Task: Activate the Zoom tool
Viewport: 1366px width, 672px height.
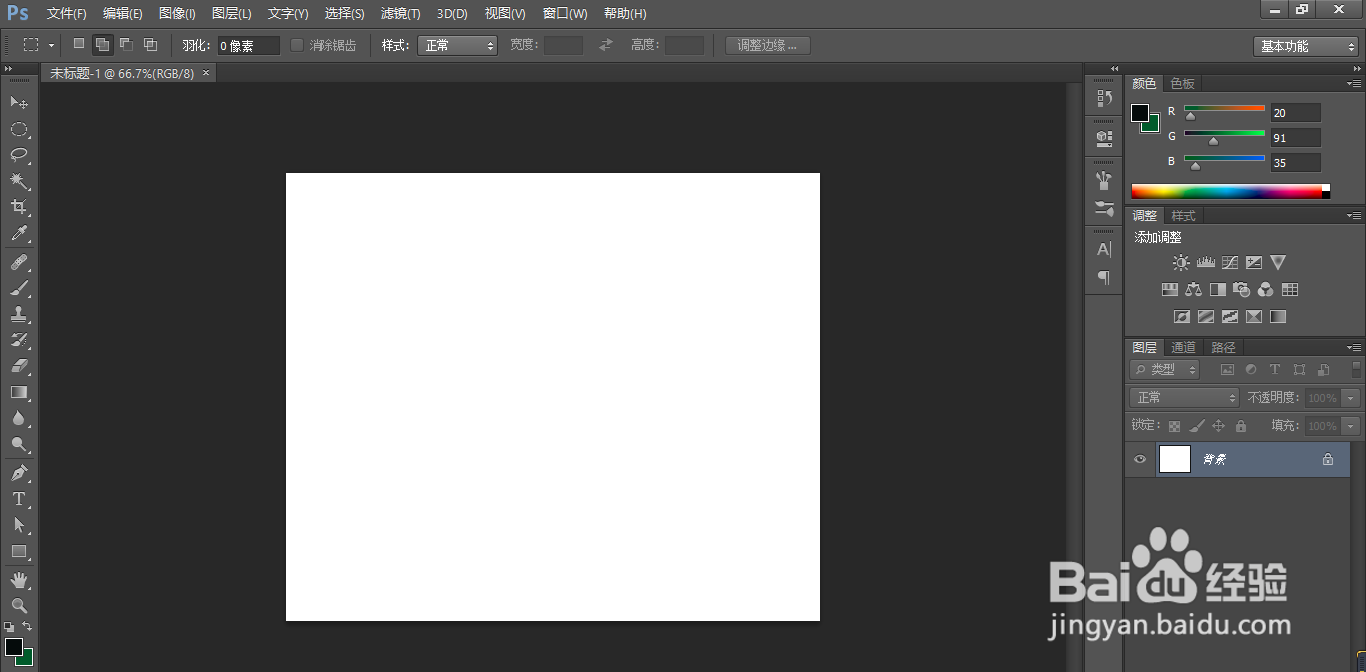Action: [x=20, y=605]
